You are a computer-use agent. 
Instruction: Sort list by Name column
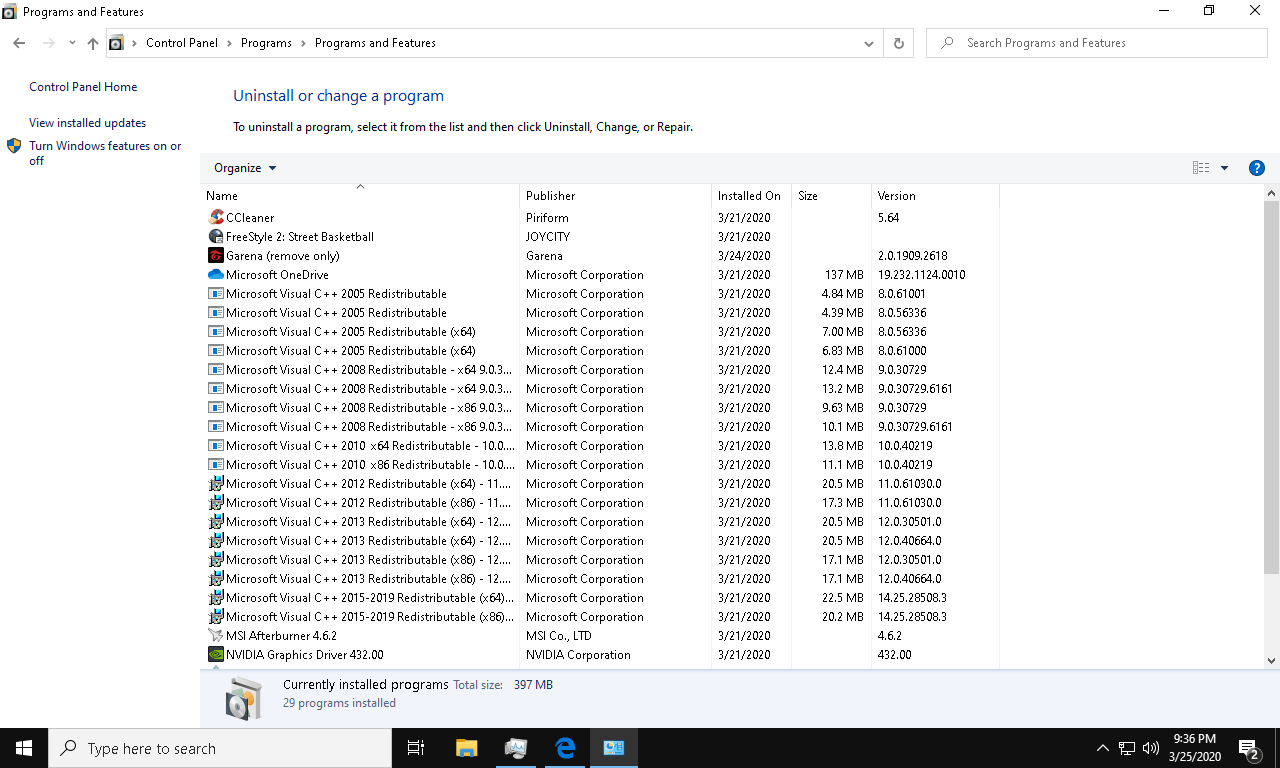click(360, 196)
